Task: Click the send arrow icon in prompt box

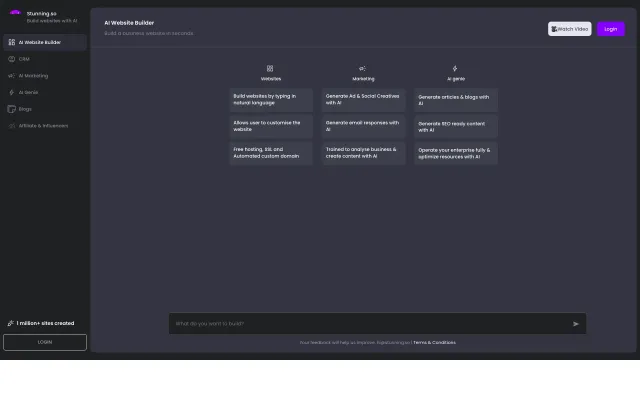Action: [575, 324]
